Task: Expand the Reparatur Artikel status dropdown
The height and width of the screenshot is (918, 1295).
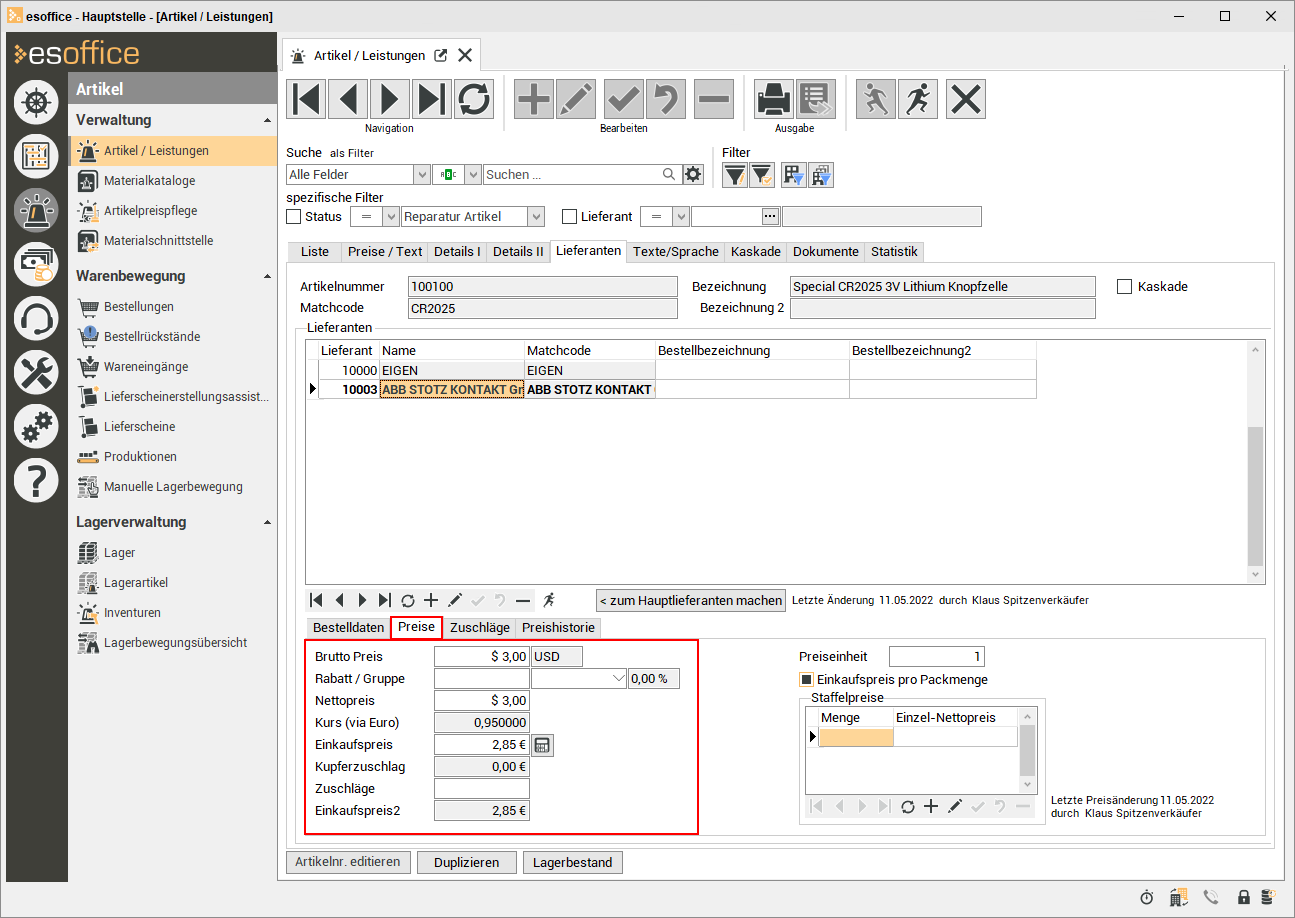Action: coord(536,217)
